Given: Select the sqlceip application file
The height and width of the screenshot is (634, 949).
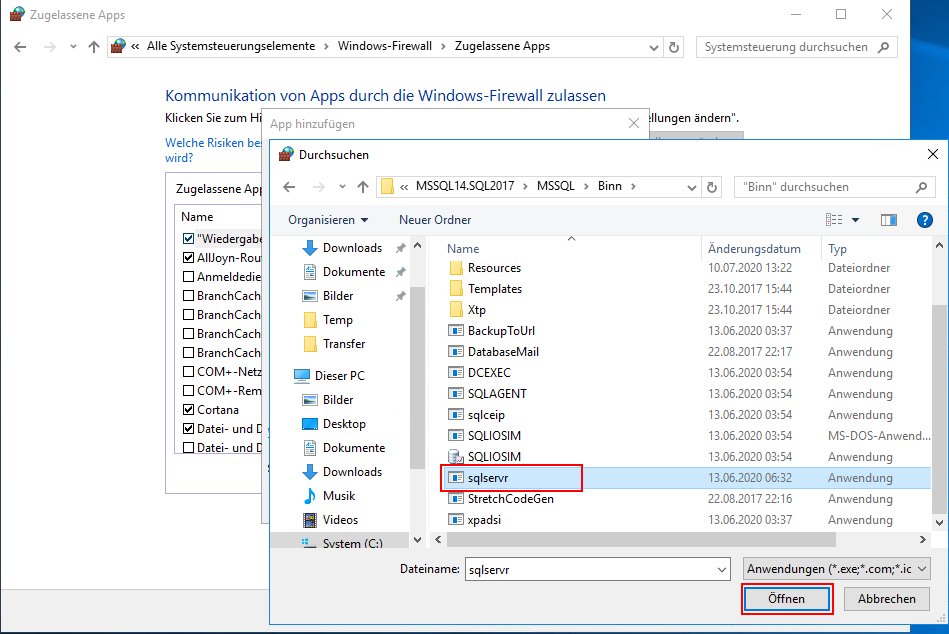Looking at the screenshot, I should pos(486,415).
